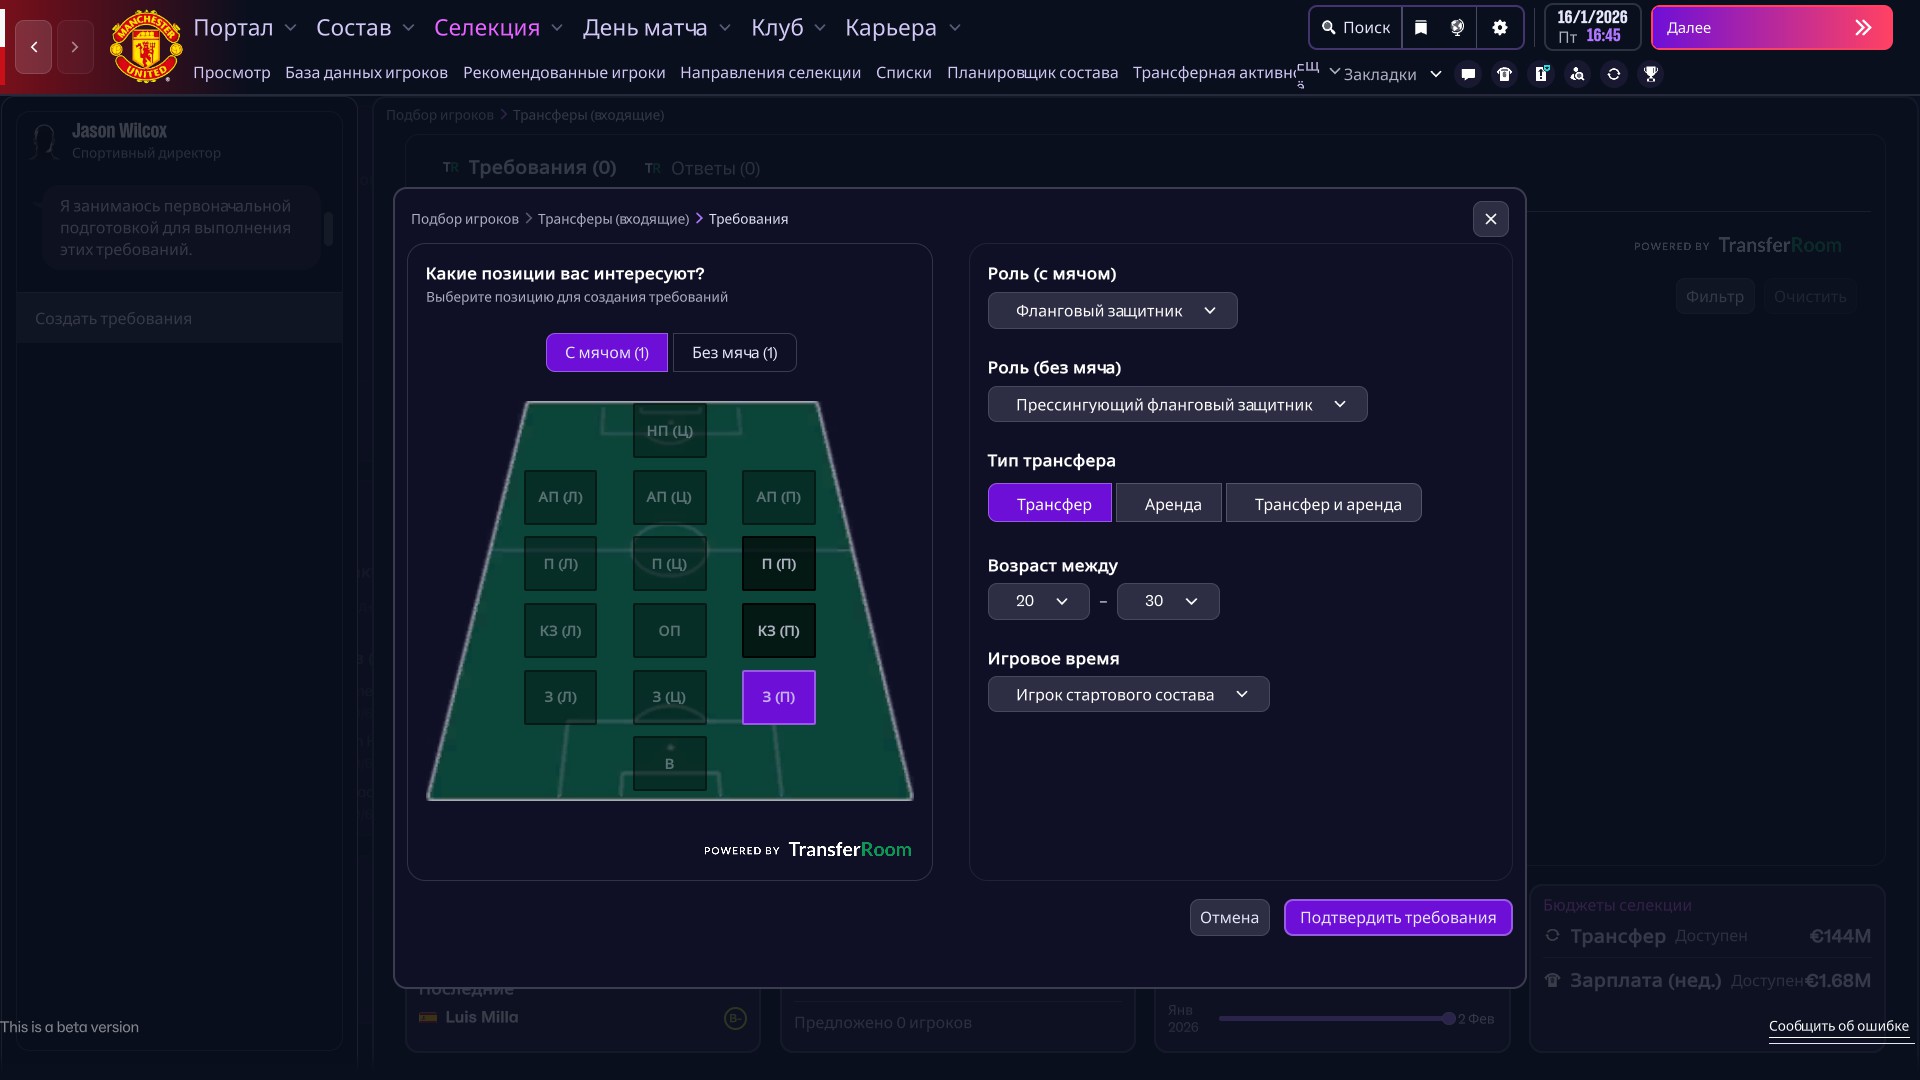Click the player search scouting icon
This screenshot has height=1080, width=1920.
[1577, 74]
